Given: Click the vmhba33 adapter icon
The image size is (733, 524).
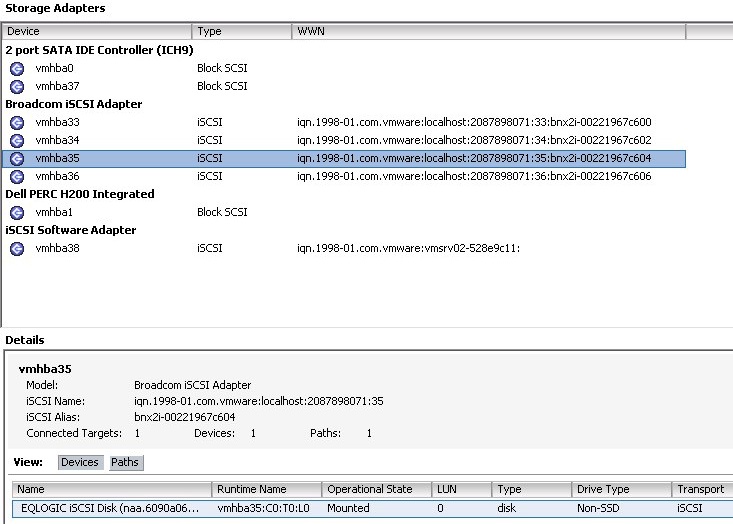Looking at the screenshot, I should tap(17, 122).
